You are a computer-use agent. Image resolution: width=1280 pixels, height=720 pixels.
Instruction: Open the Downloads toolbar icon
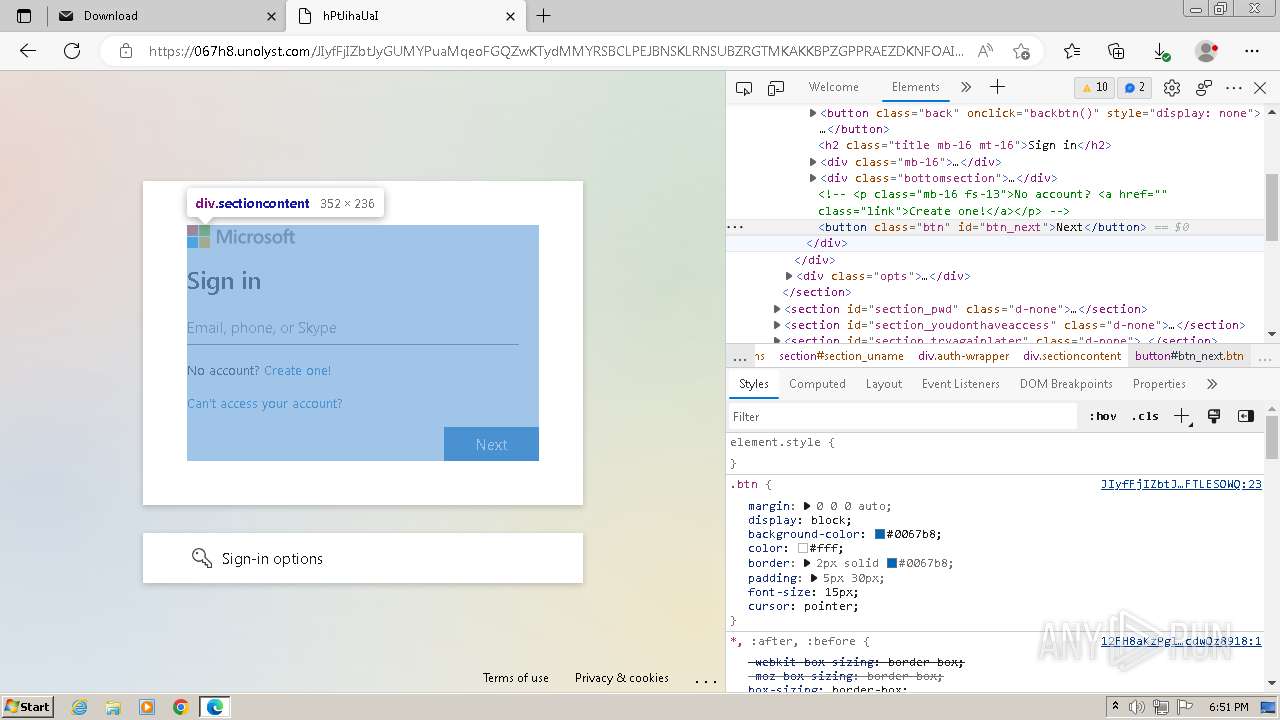pyautogui.click(x=1161, y=51)
